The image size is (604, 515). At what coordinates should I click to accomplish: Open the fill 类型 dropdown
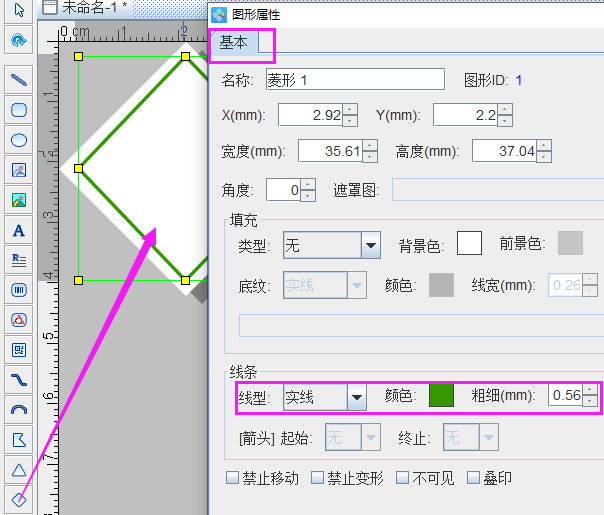click(371, 245)
